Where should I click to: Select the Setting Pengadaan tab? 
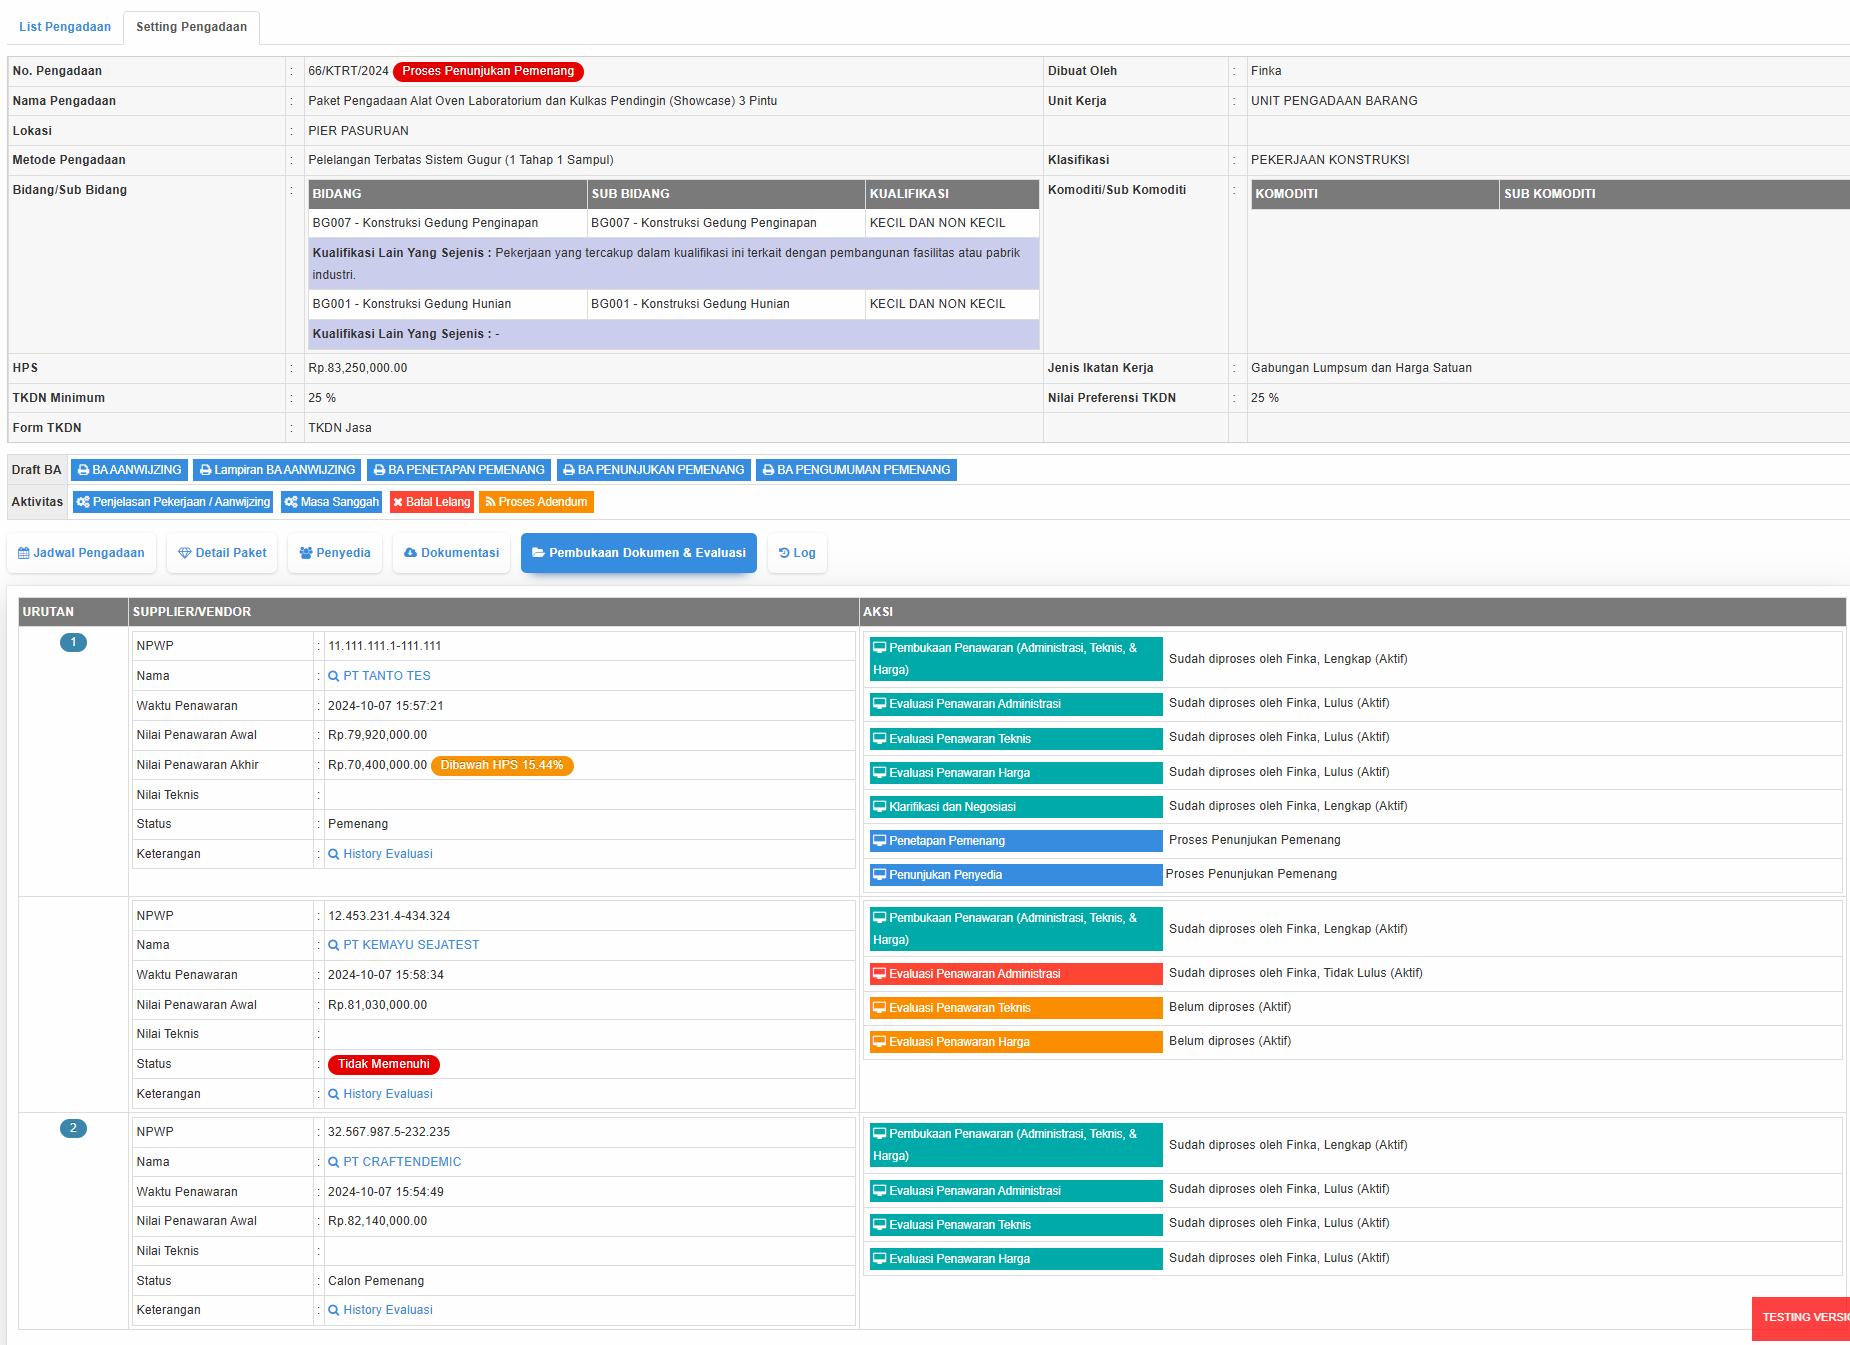tap(191, 27)
